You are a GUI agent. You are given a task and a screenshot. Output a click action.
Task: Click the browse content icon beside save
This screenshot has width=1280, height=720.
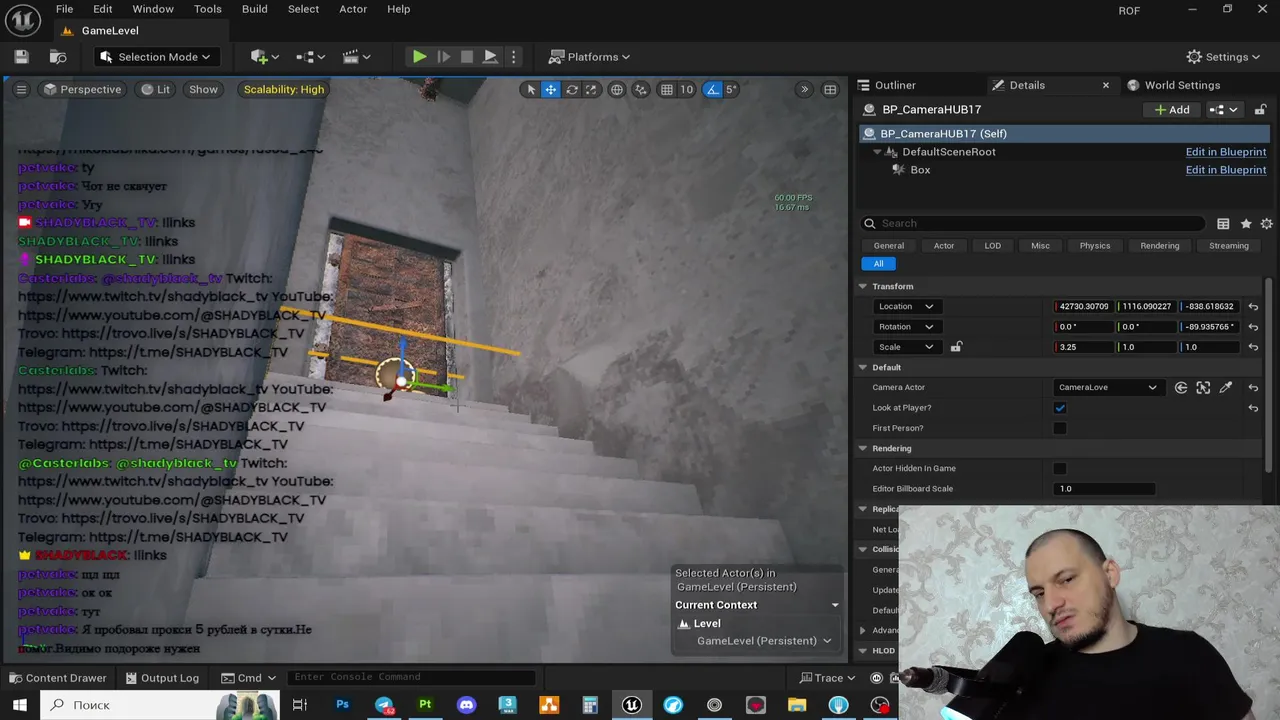click(58, 57)
